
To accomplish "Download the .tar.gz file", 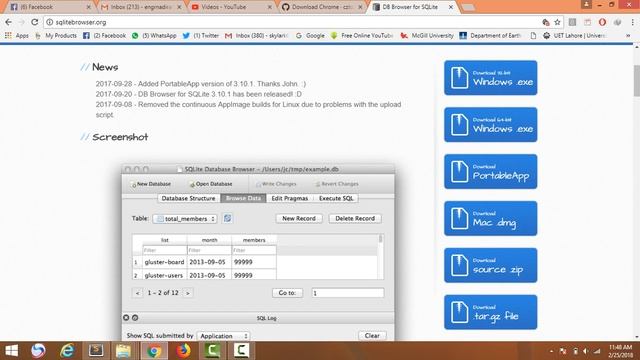I will click(491, 312).
